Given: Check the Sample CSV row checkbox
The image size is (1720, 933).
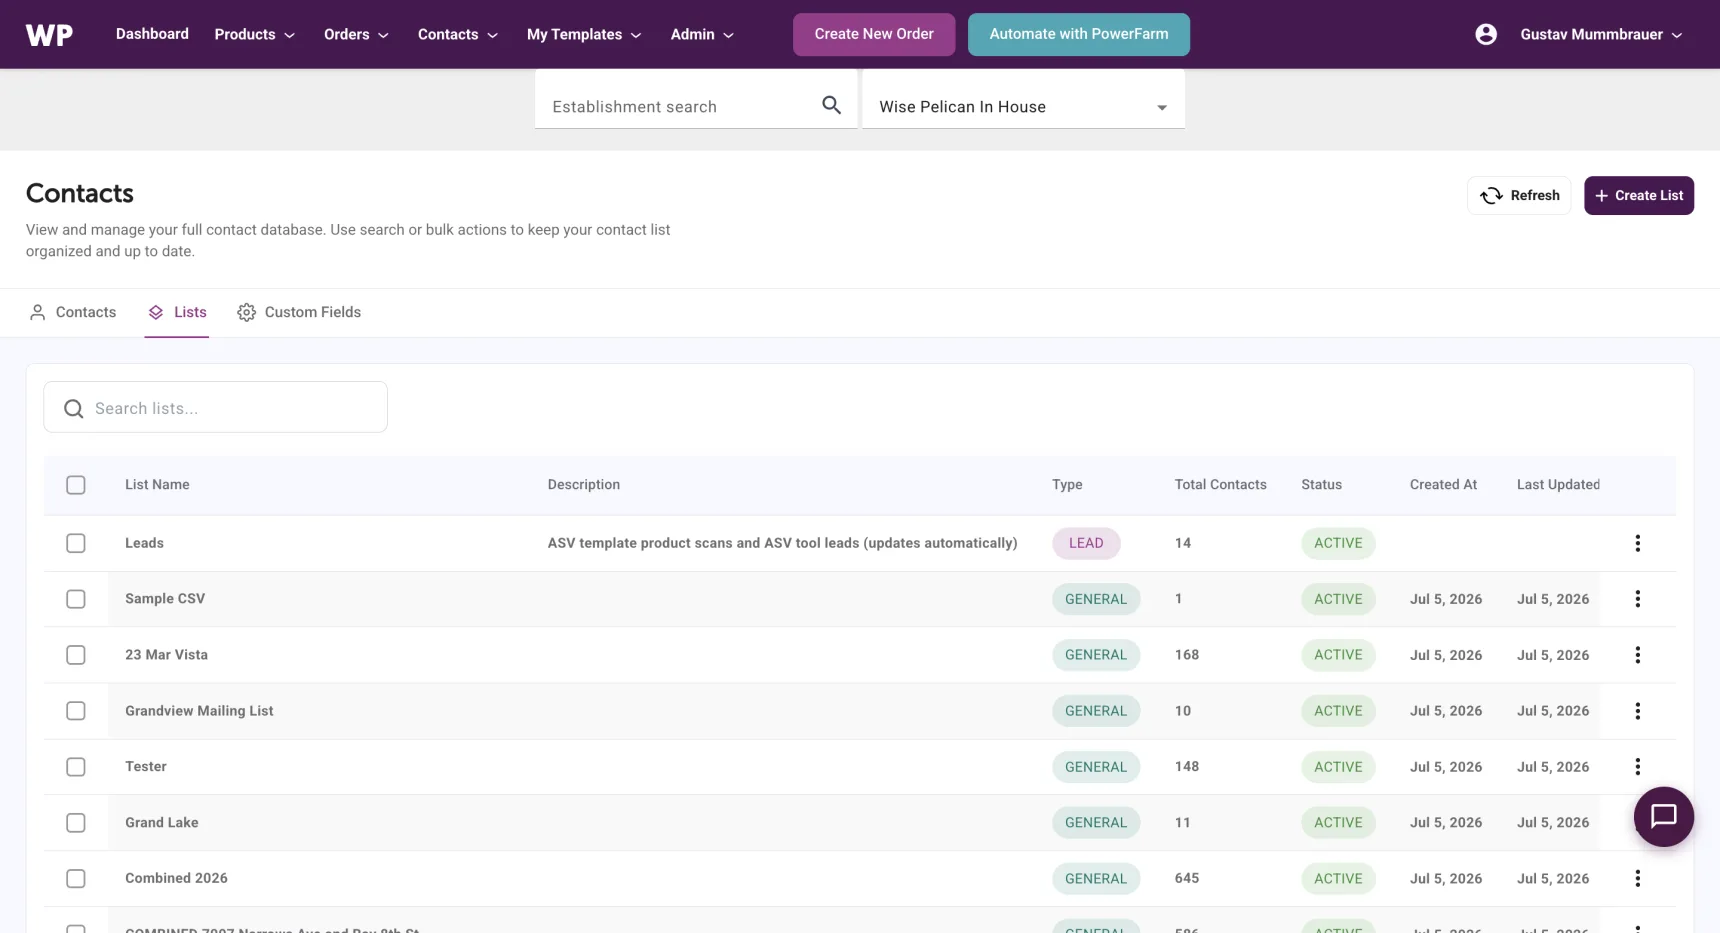Looking at the screenshot, I should 76,599.
